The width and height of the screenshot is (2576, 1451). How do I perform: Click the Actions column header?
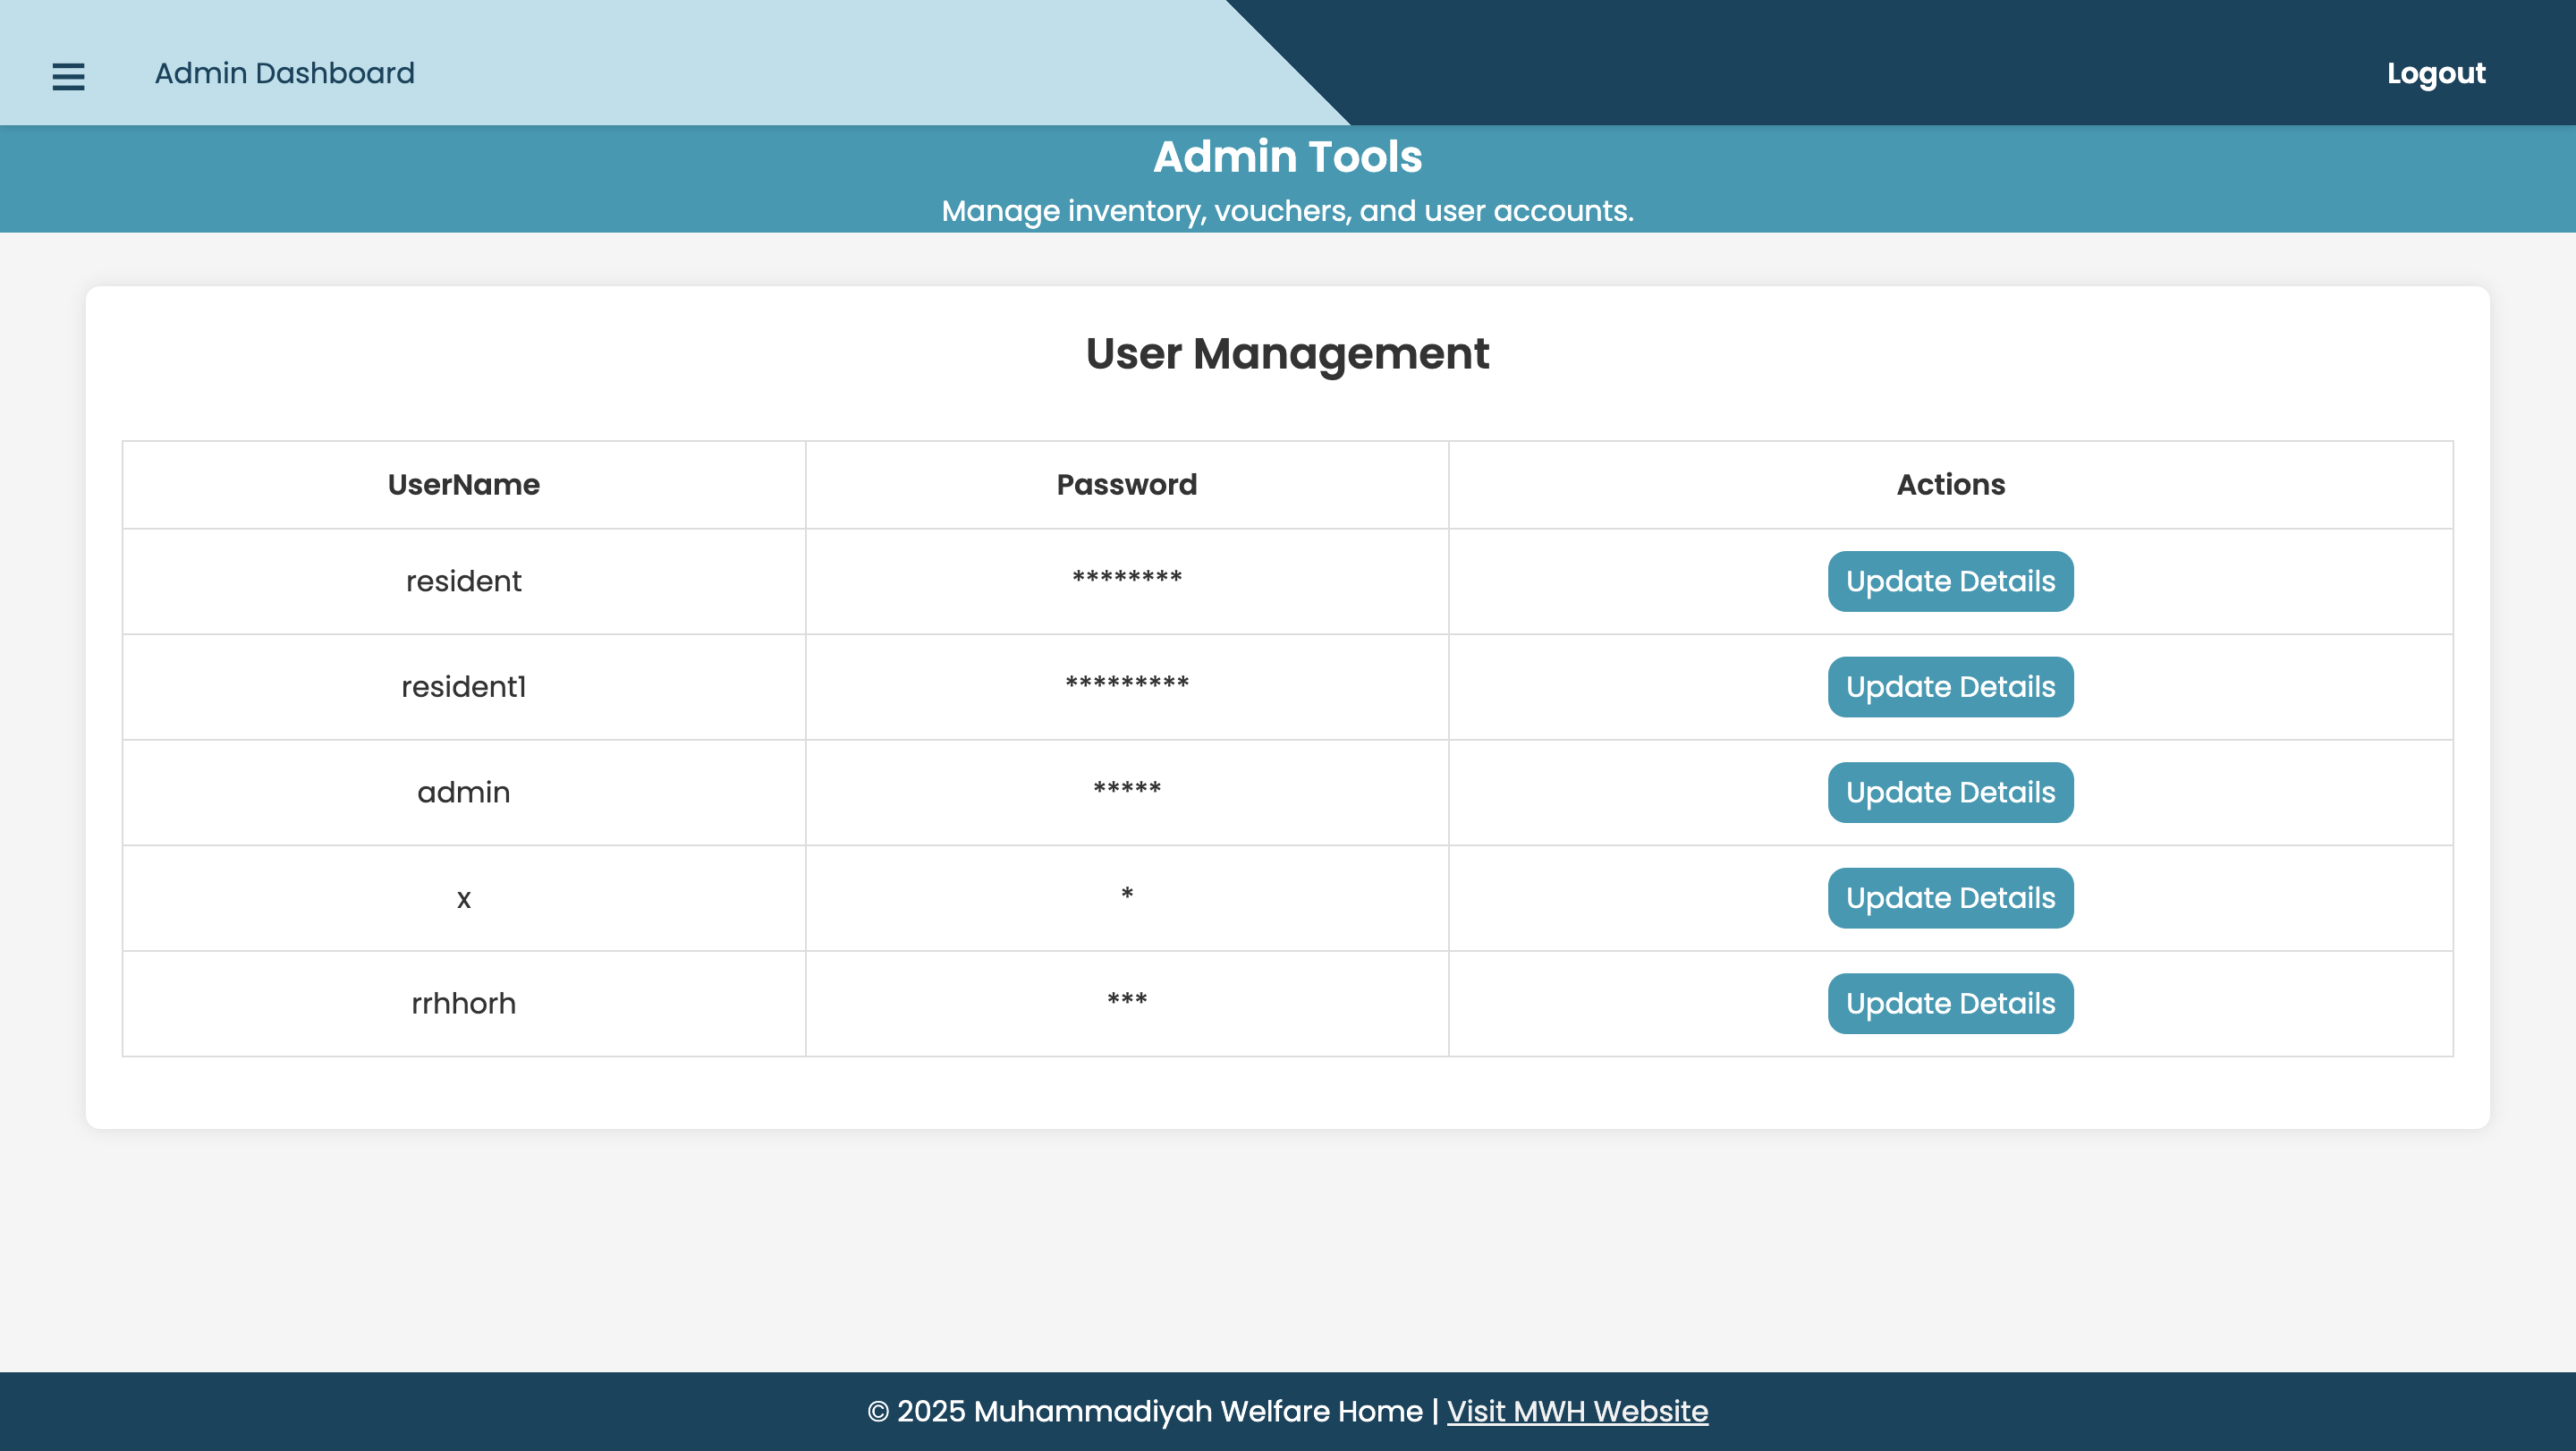(x=1949, y=485)
